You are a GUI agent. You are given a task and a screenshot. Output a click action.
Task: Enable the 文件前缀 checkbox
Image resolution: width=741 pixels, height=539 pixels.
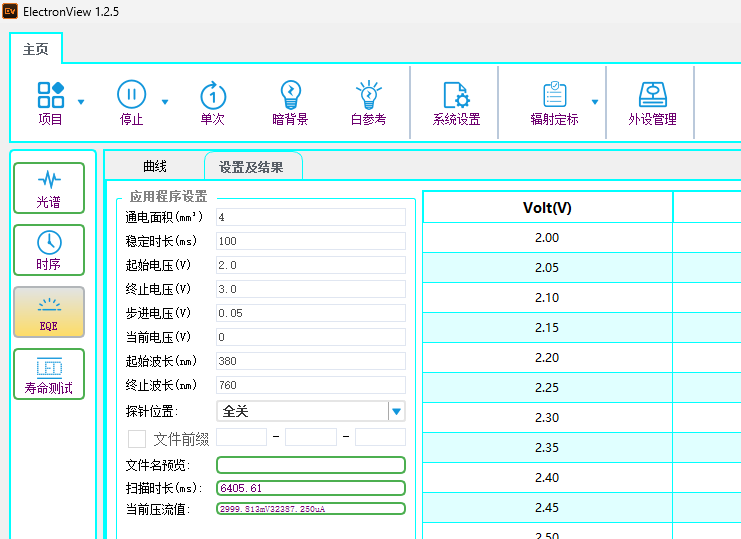137,439
